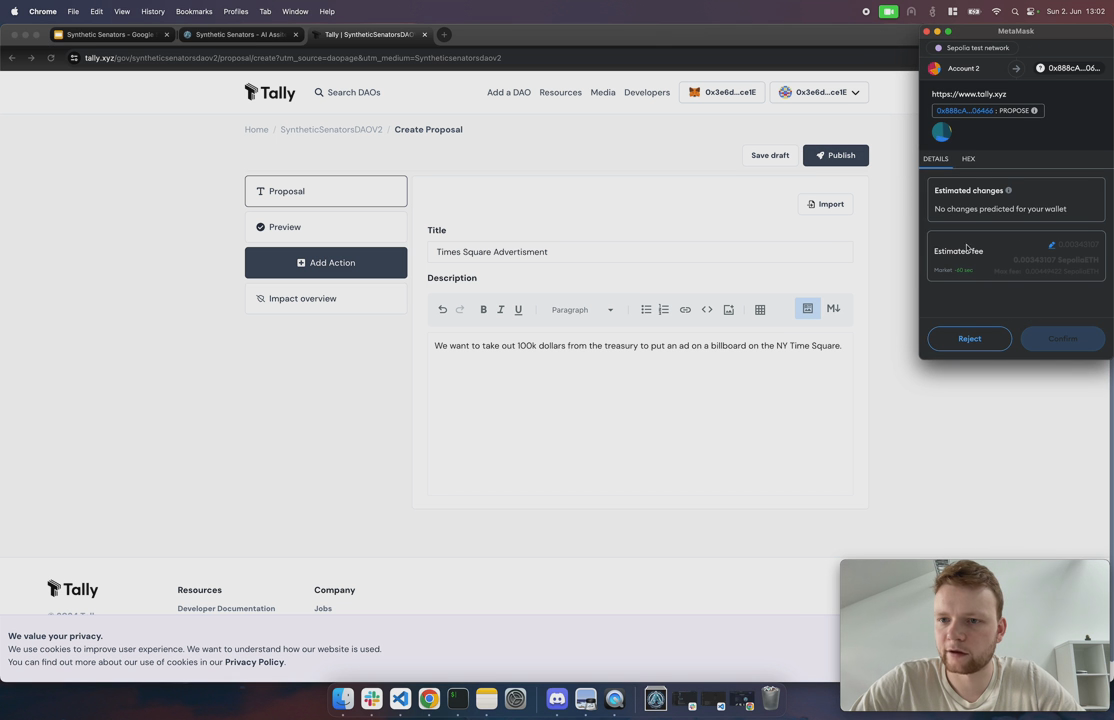Click the Sepolia test network pill
Screen dimensions: 1114x720
(972, 48)
